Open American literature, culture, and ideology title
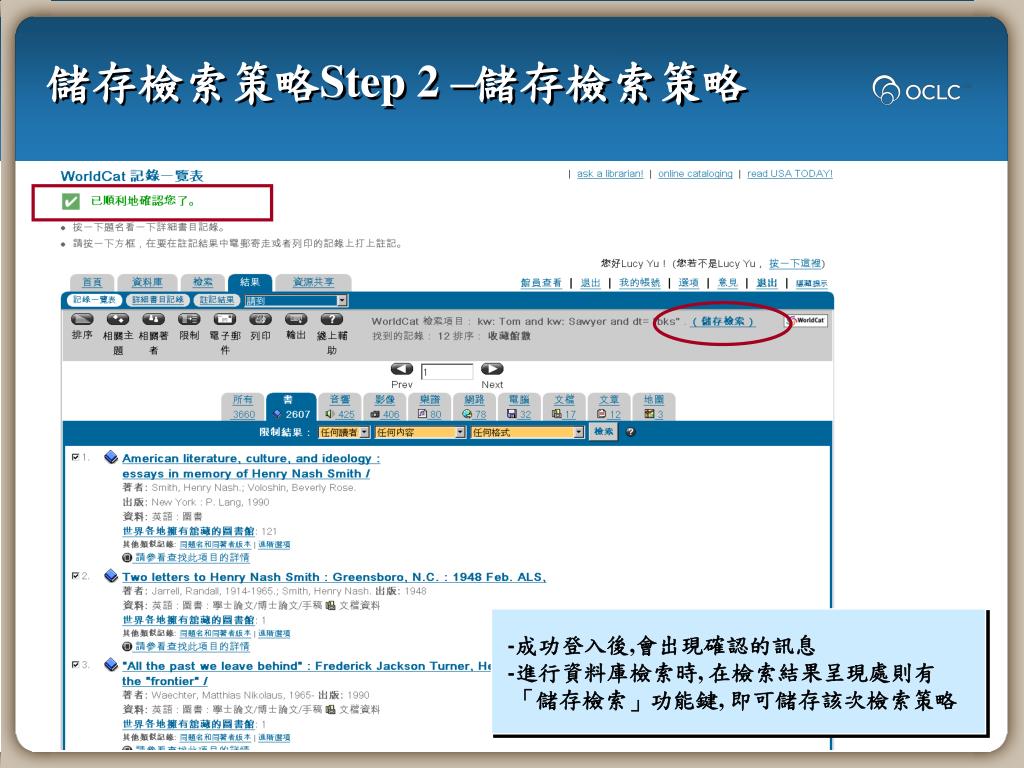 click(251, 466)
